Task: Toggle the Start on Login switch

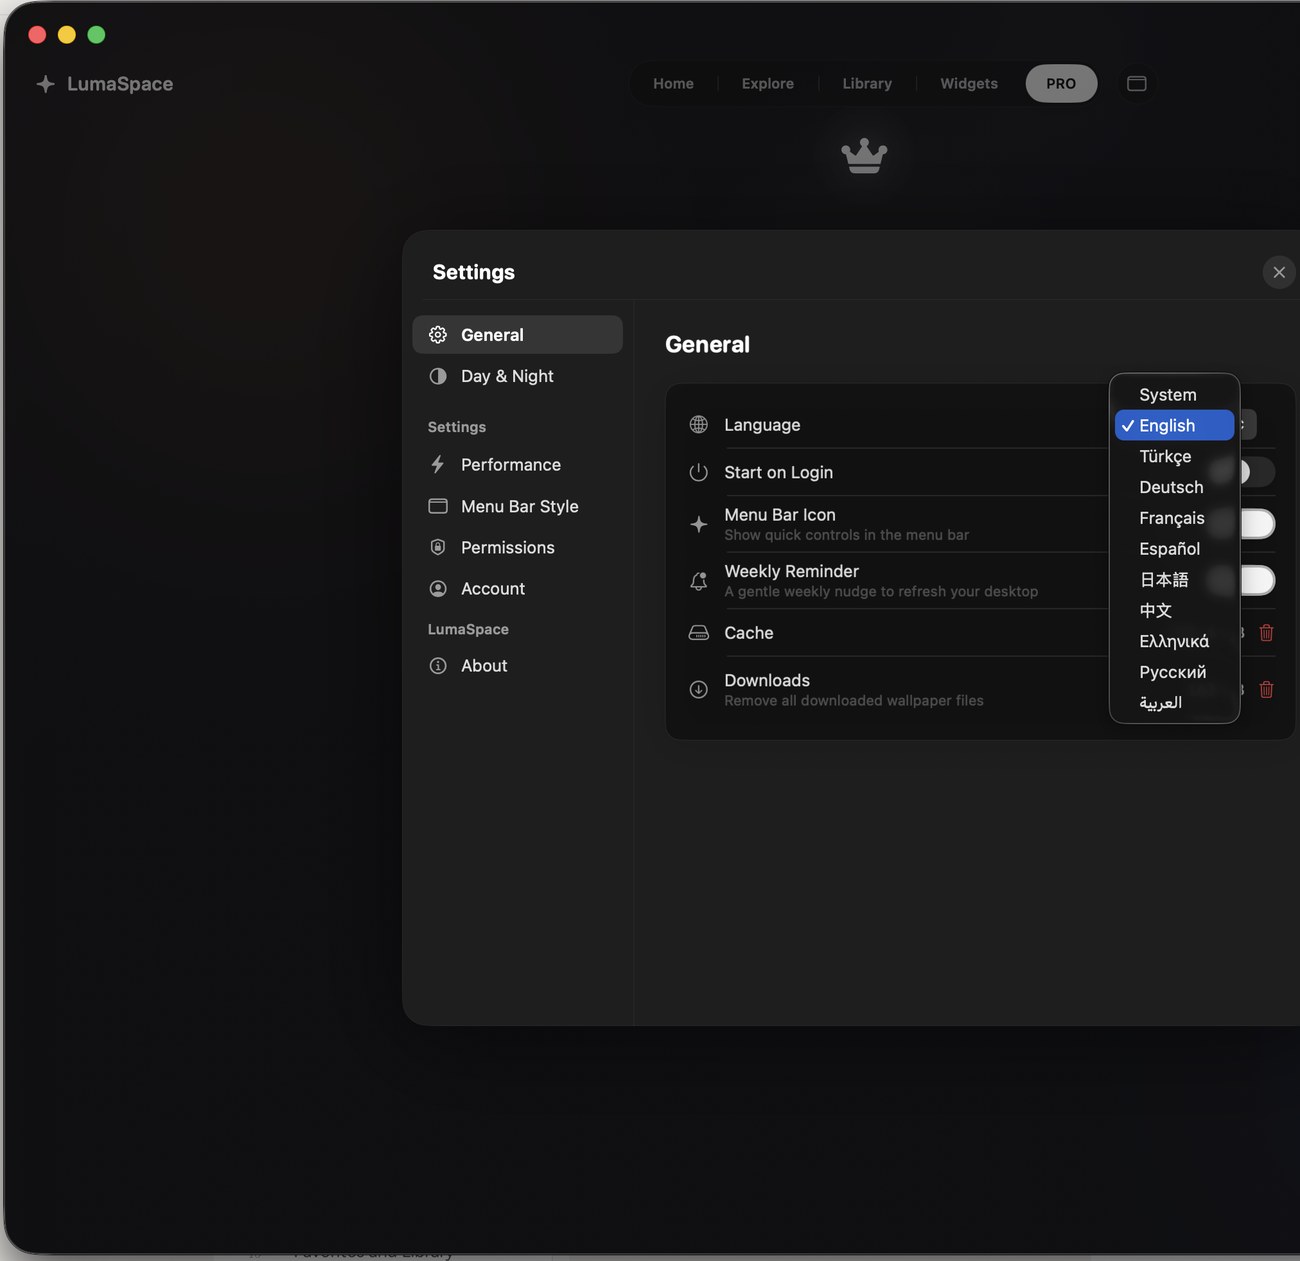Action: [1256, 472]
